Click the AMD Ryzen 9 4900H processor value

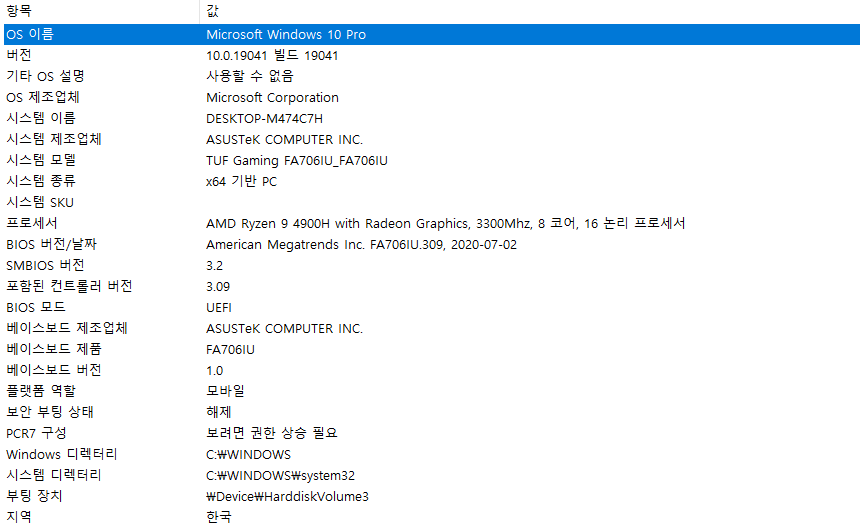point(445,223)
